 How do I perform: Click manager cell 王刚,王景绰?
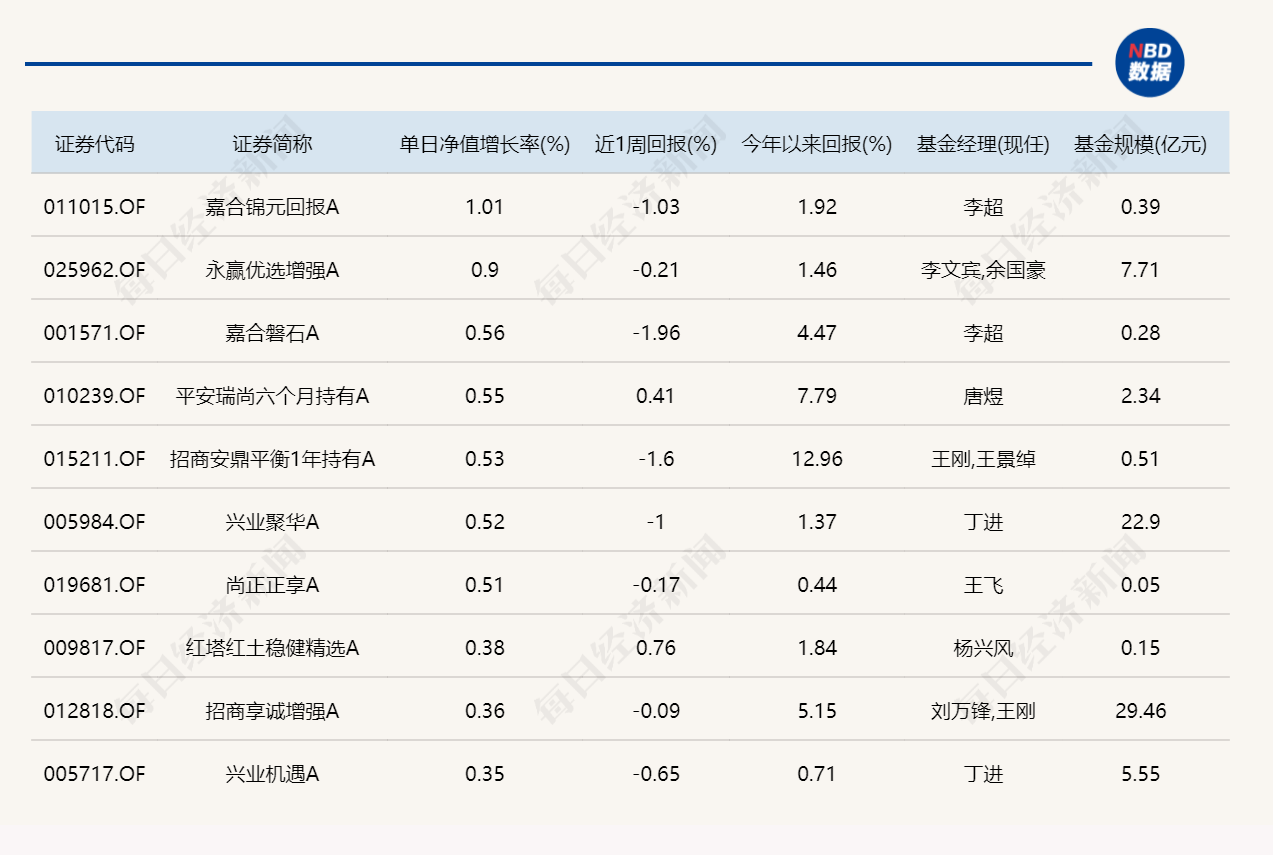(983, 459)
